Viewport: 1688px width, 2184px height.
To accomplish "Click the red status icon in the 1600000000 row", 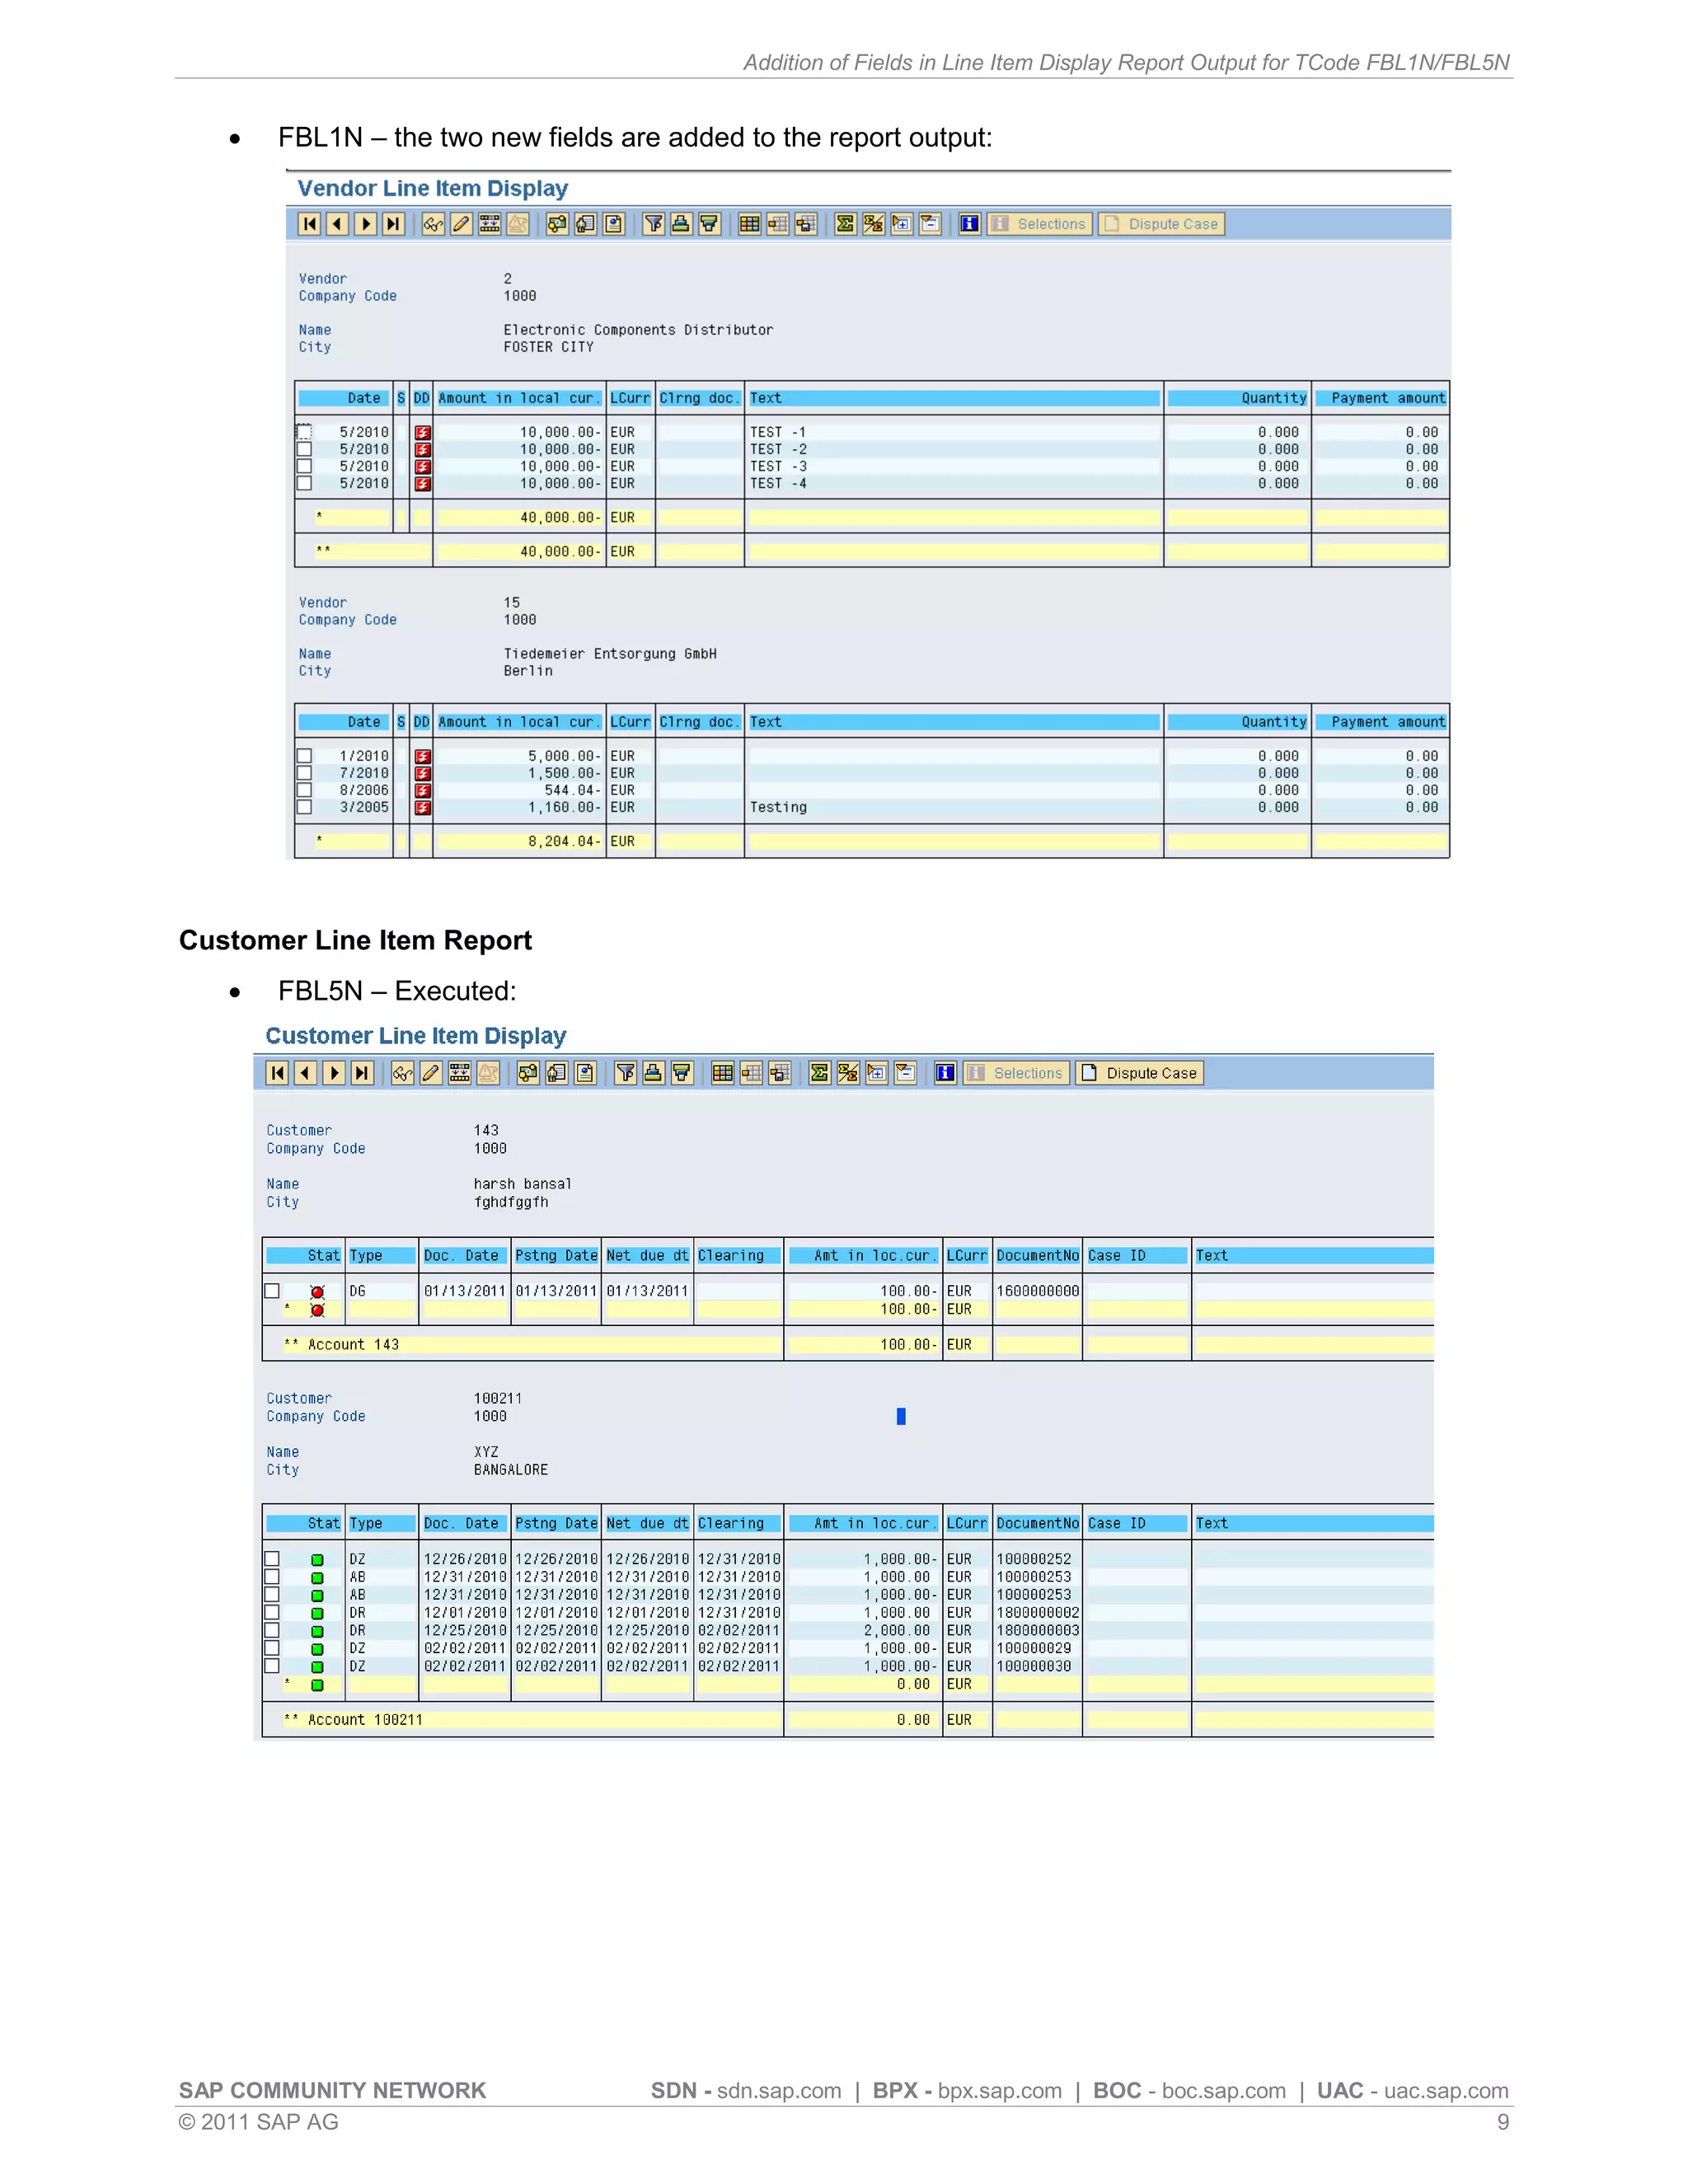I will 317,1292.
